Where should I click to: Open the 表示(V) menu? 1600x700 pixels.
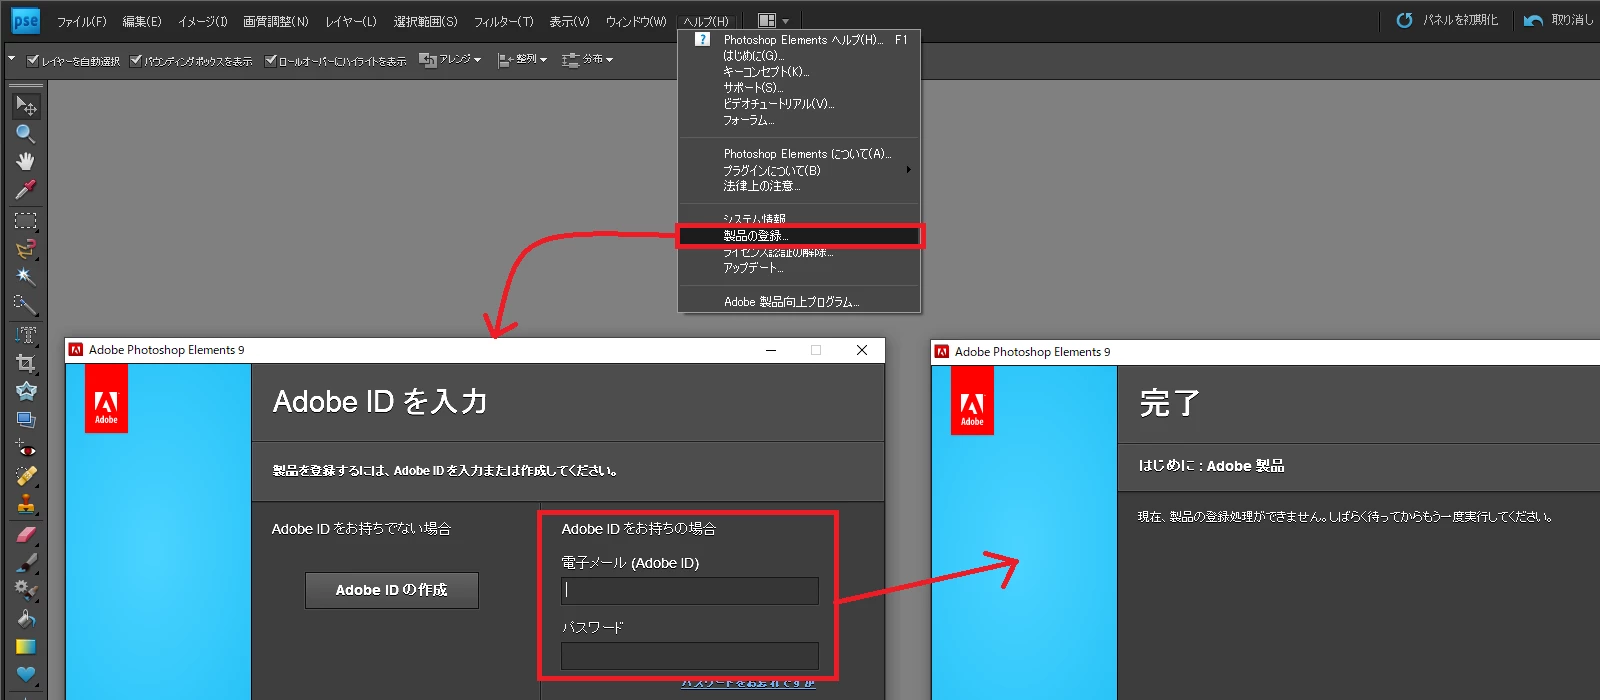[x=569, y=21]
